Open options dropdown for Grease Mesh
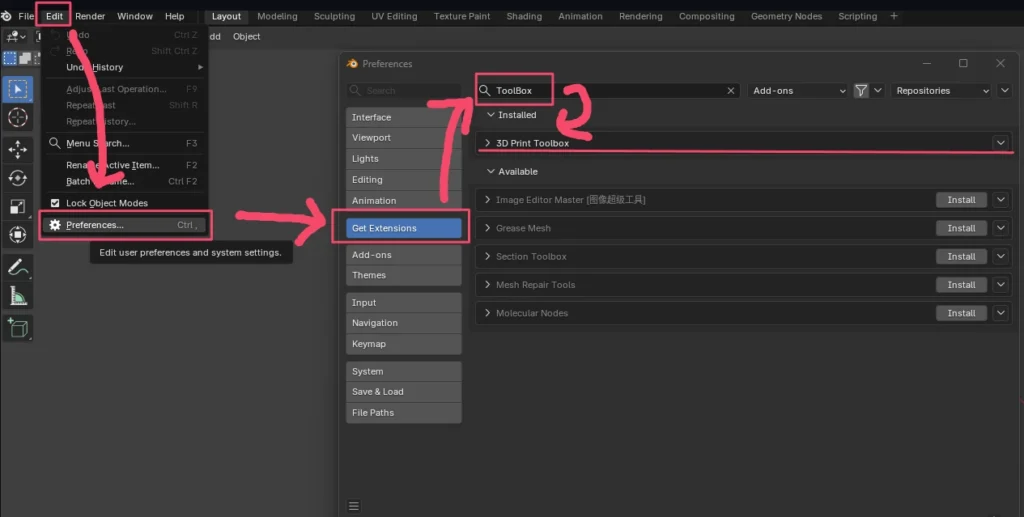Screen dimensions: 1024x517 click(x=1000, y=228)
